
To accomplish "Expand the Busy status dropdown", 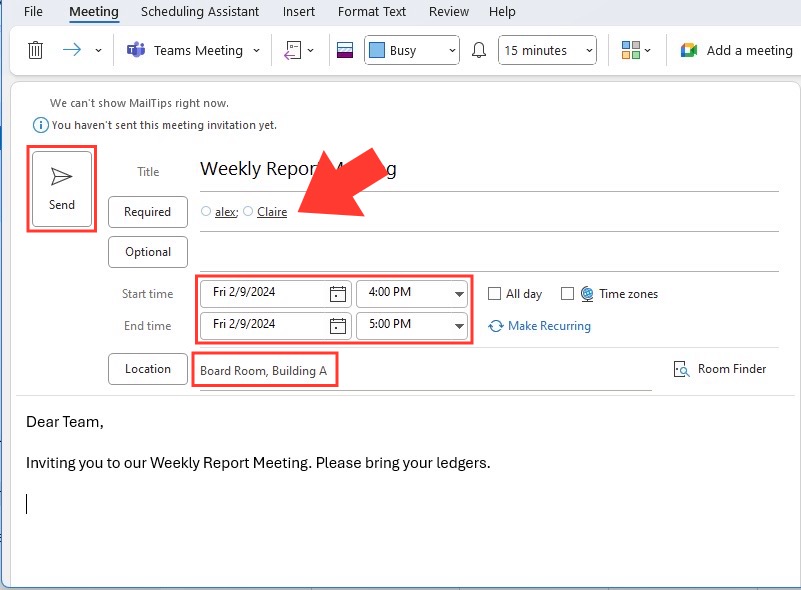I will click(412, 50).
